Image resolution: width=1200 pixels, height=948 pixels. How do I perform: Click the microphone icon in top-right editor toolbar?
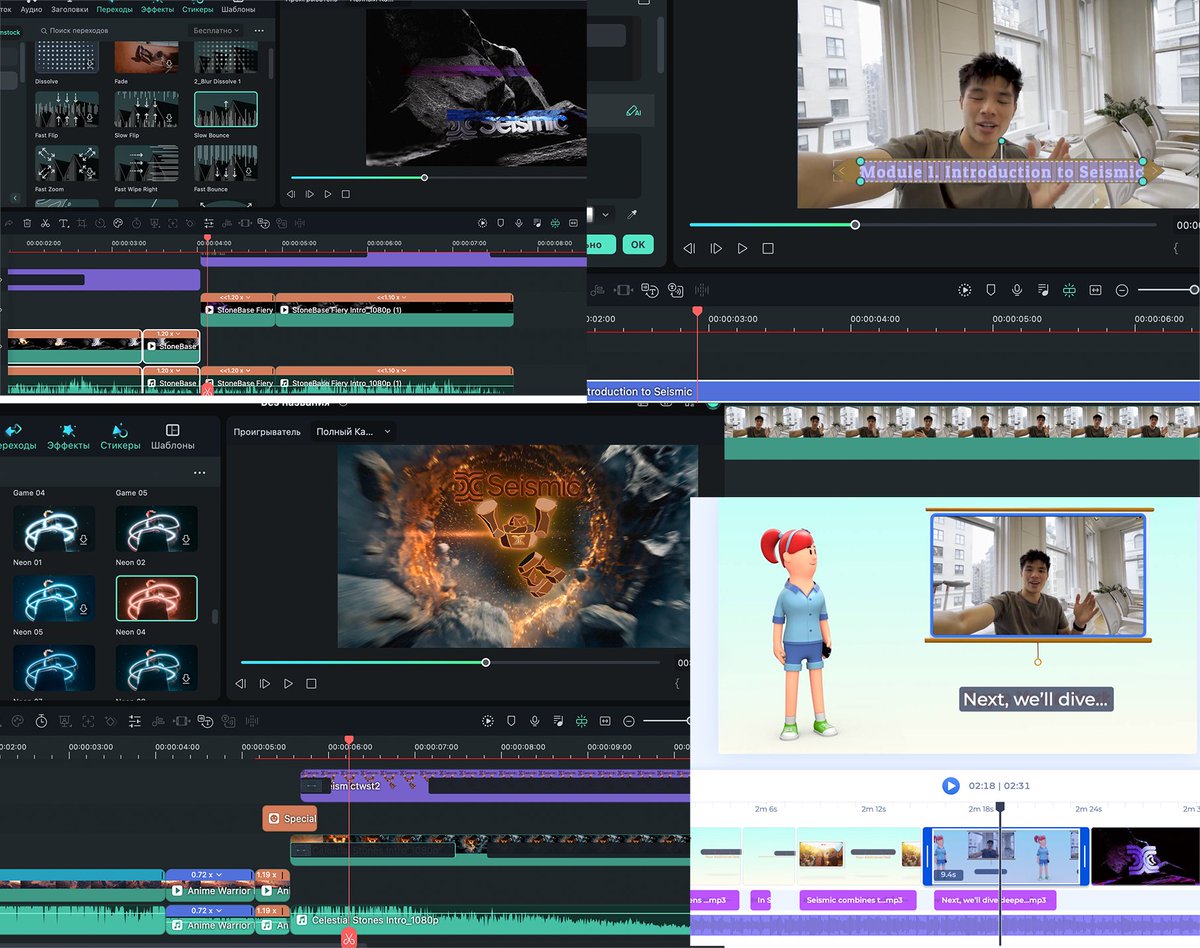(x=1017, y=290)
